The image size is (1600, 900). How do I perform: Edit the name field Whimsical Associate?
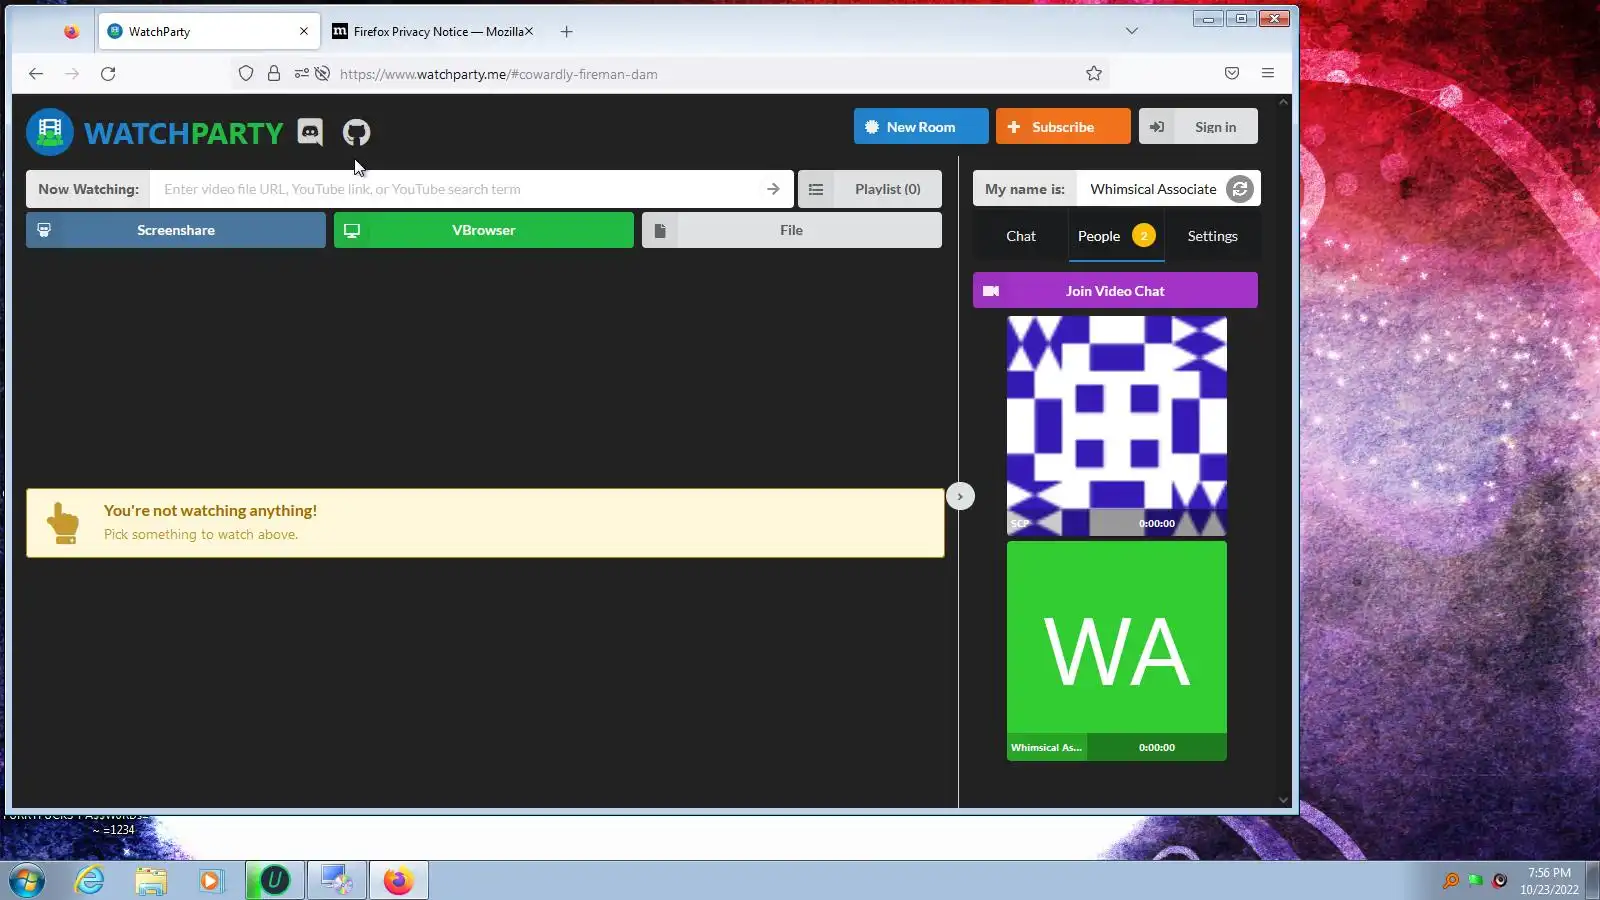1152,189
